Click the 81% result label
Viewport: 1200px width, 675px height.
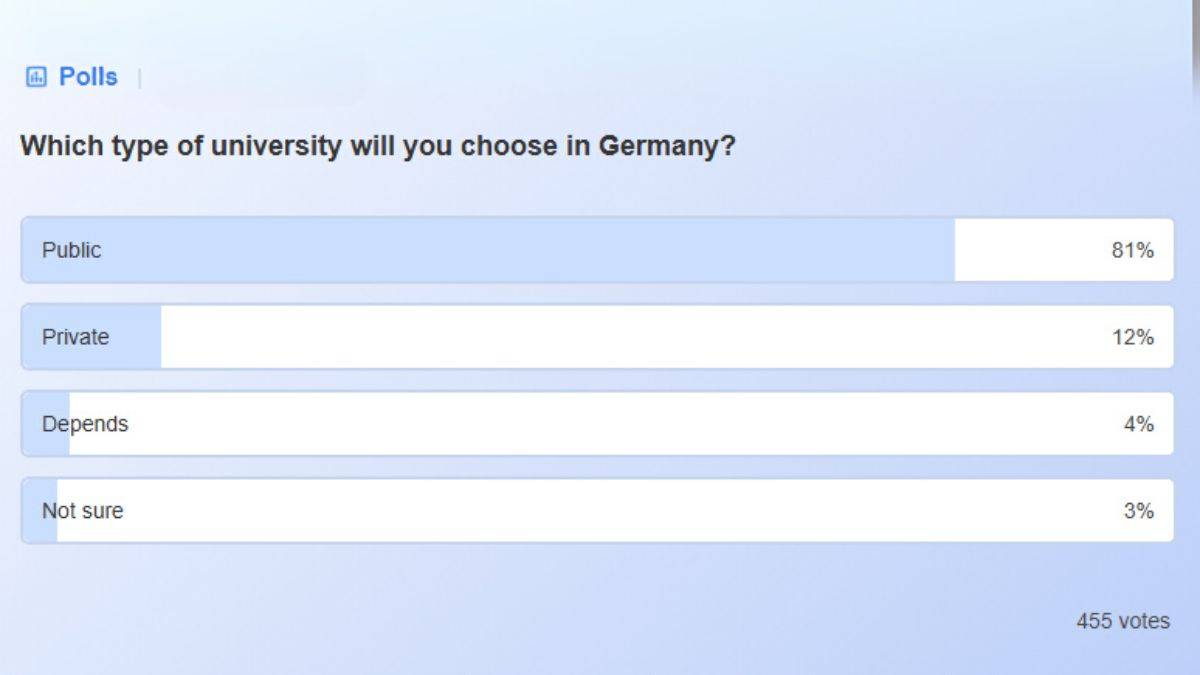click(x=1133, y=250)
